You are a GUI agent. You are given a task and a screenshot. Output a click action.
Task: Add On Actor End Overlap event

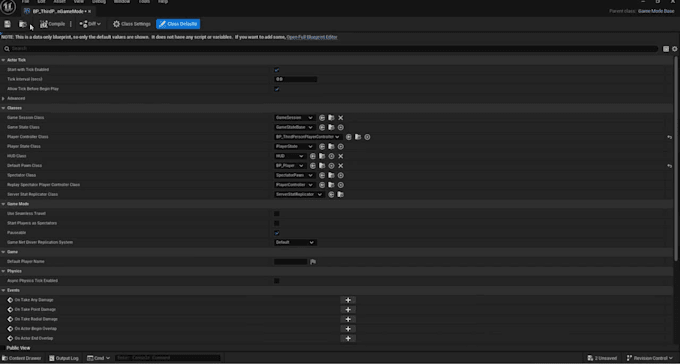point(348,338)
